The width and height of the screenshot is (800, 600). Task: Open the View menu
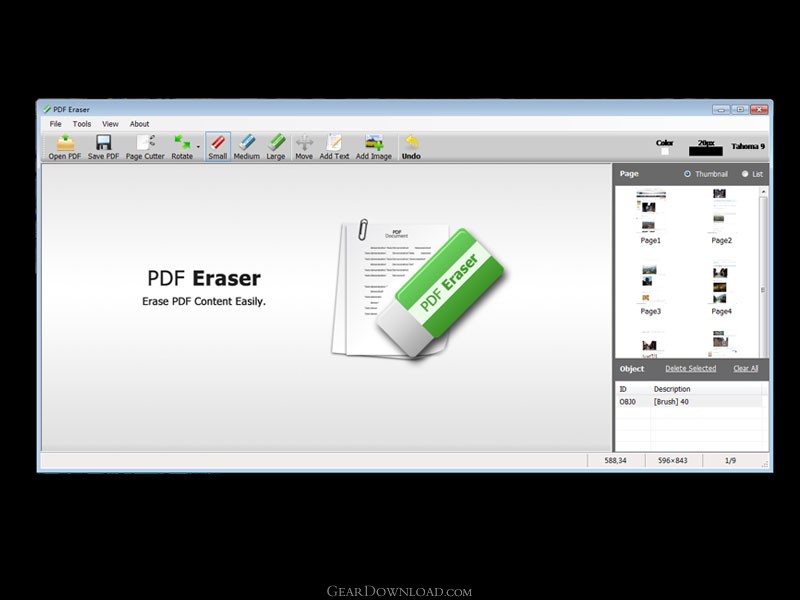pyautogui.click(x=110, y=124)
